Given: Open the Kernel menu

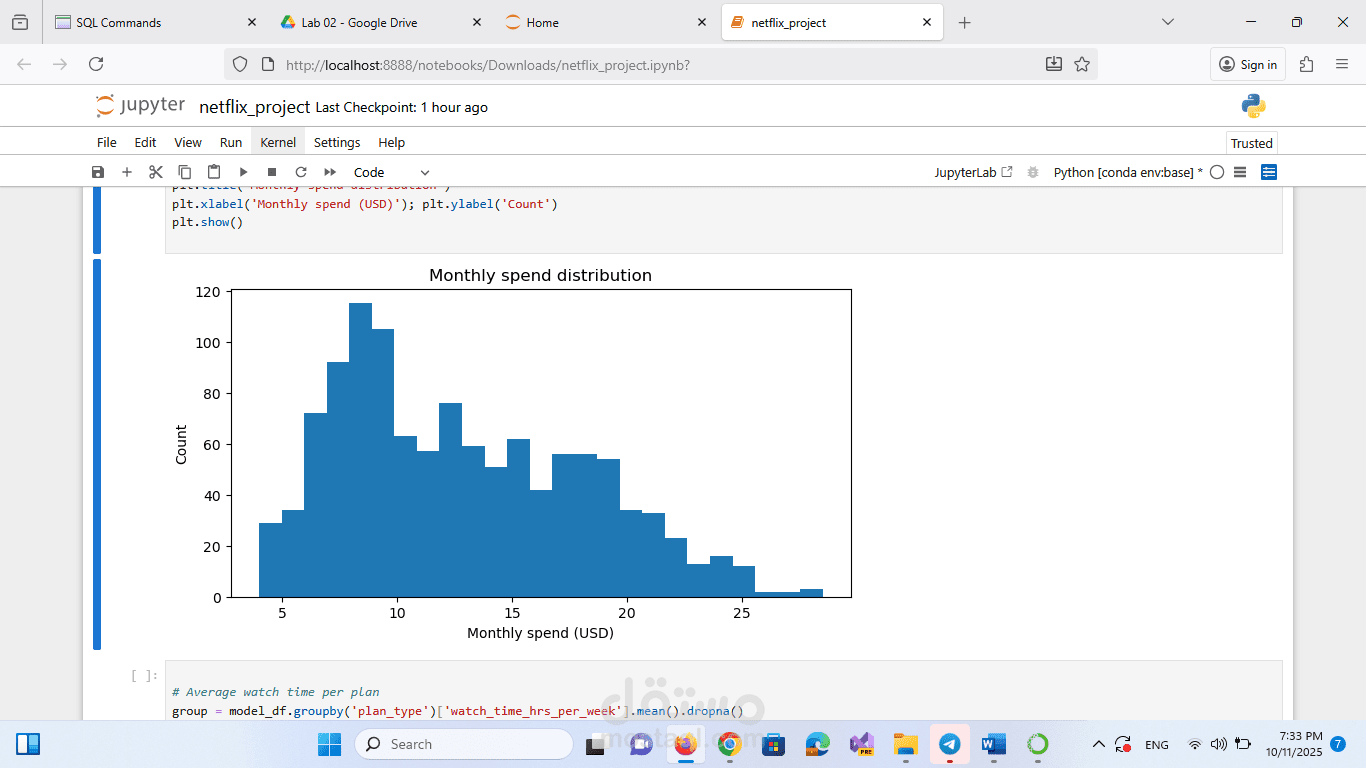Looking at the screenshot, I should pyautogui.click(x=278, y=142).
